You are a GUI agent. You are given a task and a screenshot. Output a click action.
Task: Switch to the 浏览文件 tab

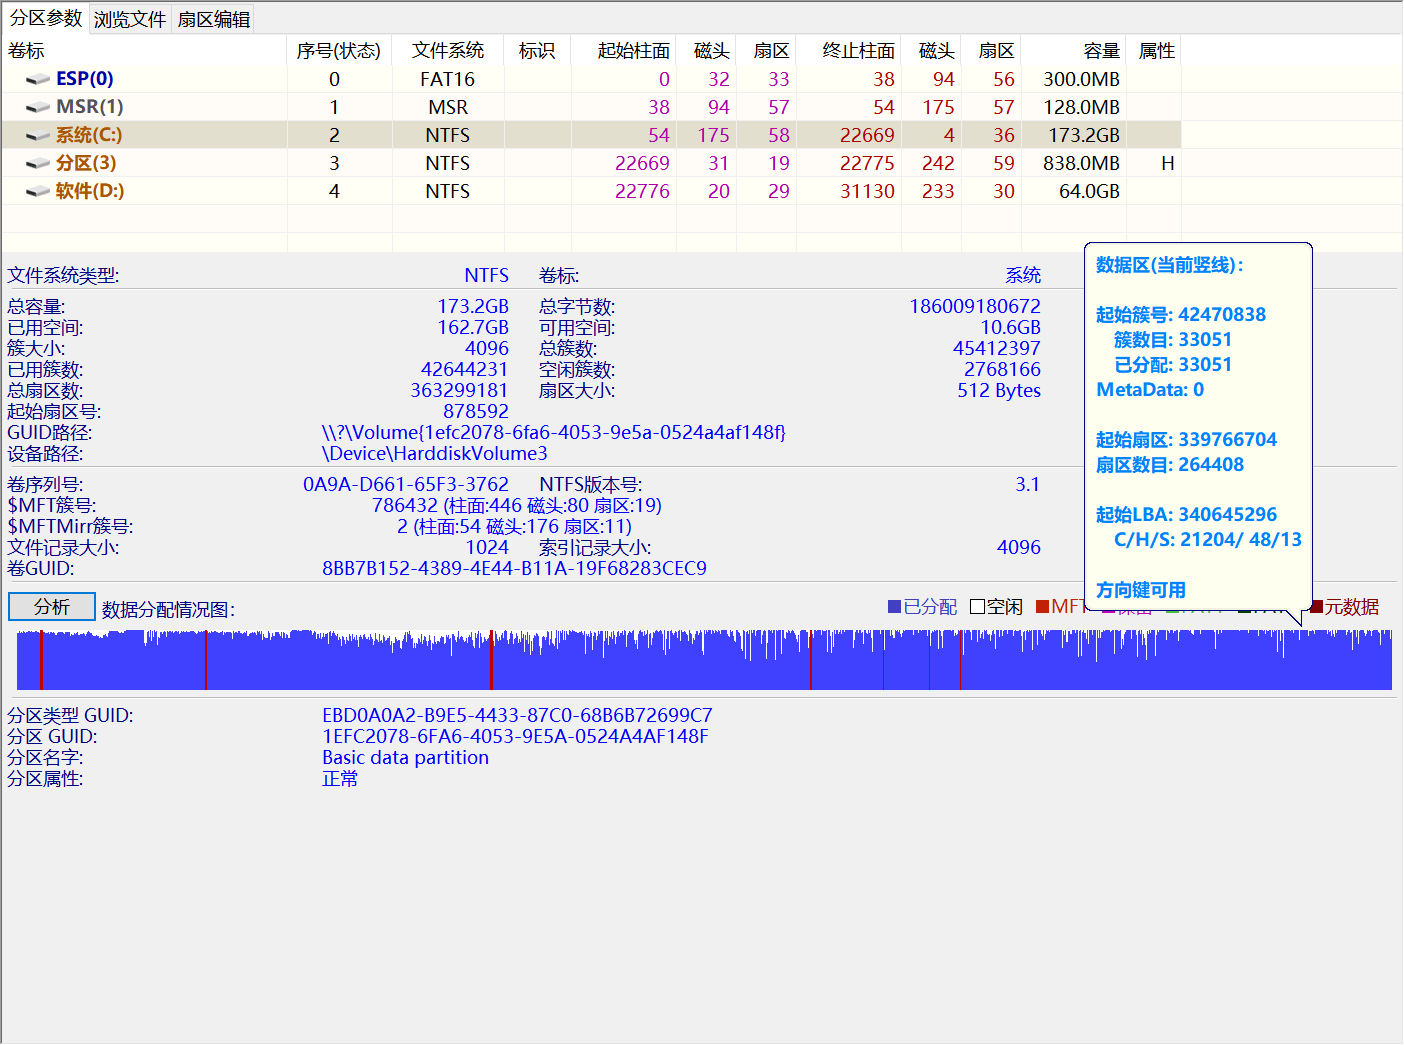point(130,18)
